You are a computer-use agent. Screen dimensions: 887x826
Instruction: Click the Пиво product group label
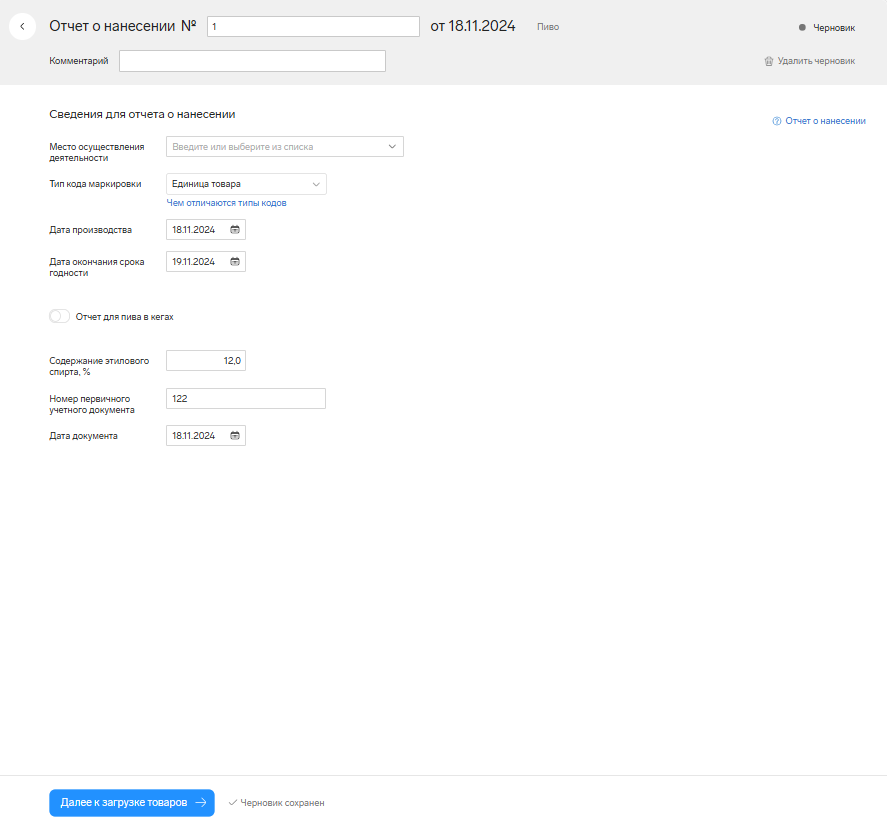tap(548, 27)
